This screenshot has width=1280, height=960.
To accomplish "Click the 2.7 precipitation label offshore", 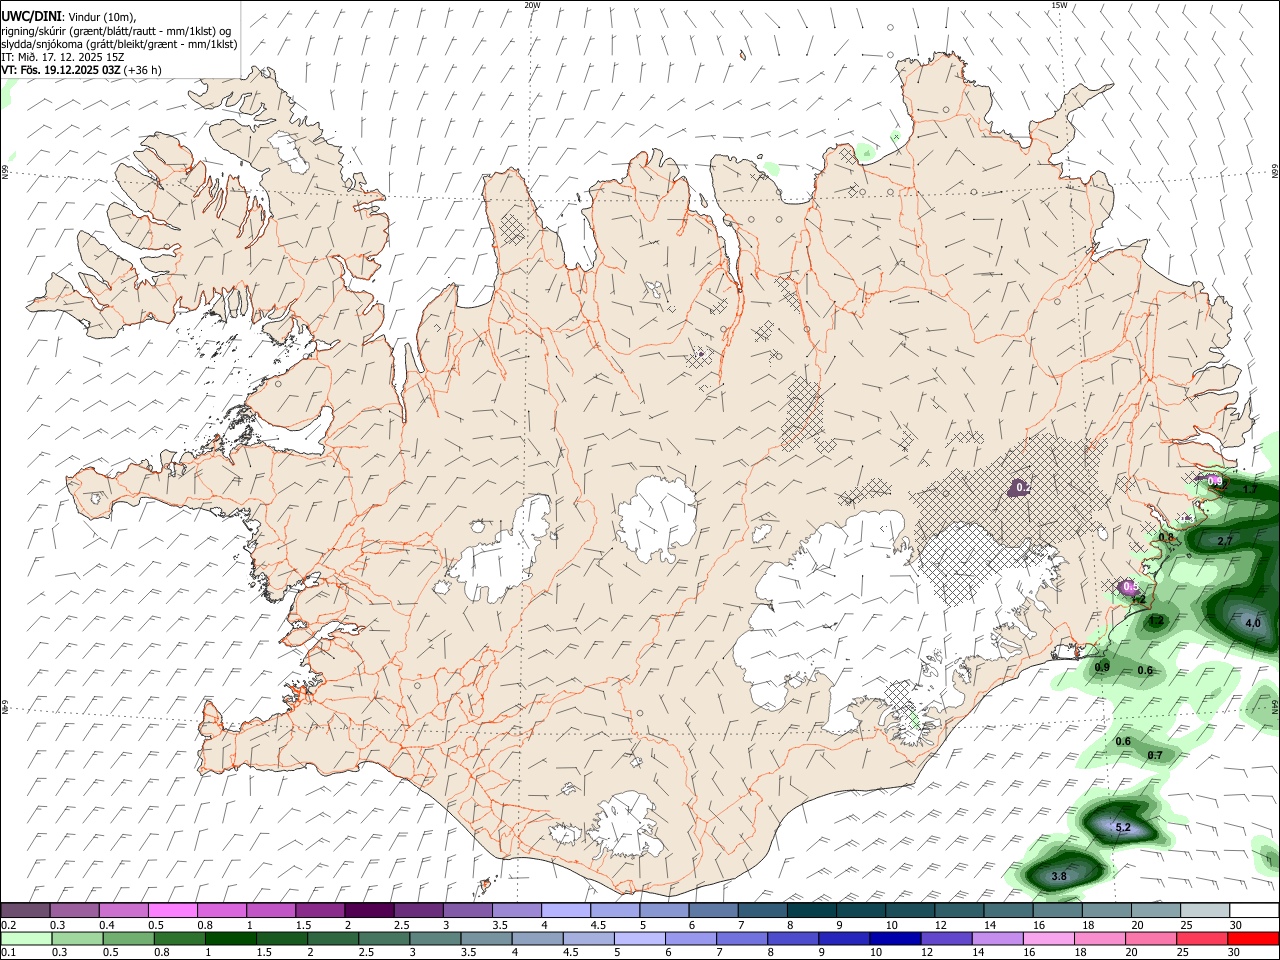I will (1225, 541).
